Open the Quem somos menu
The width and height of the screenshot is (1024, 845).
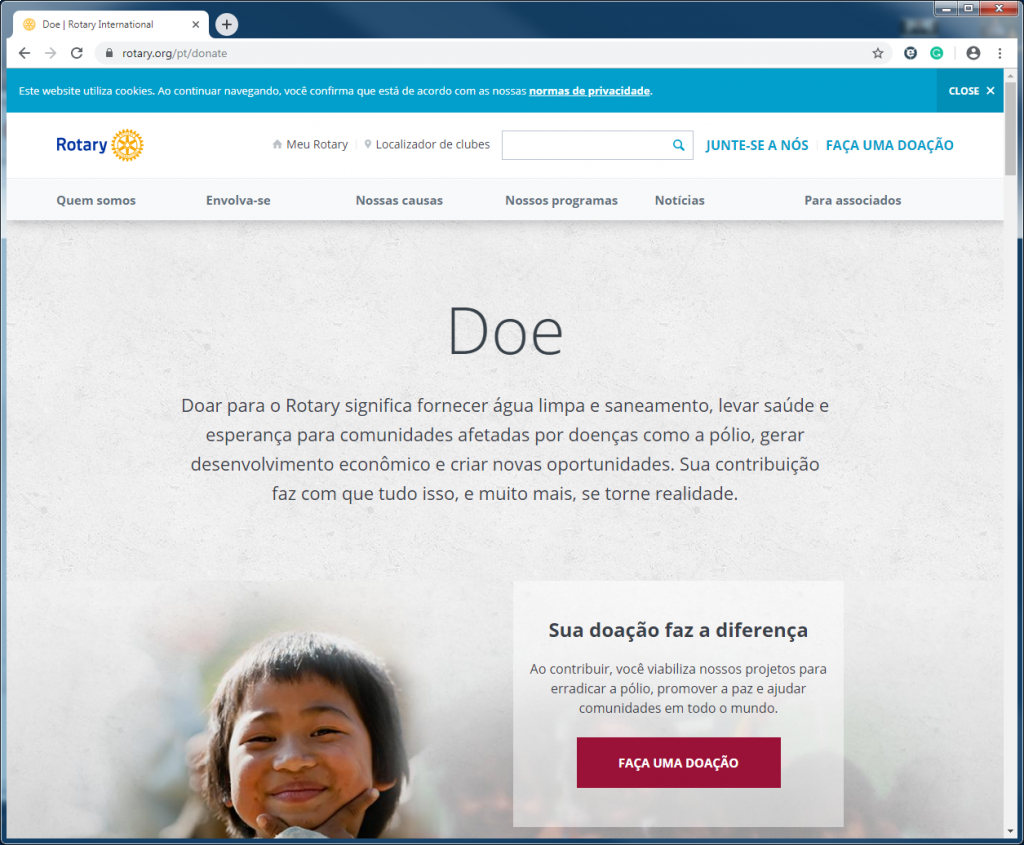coord(96,200)
